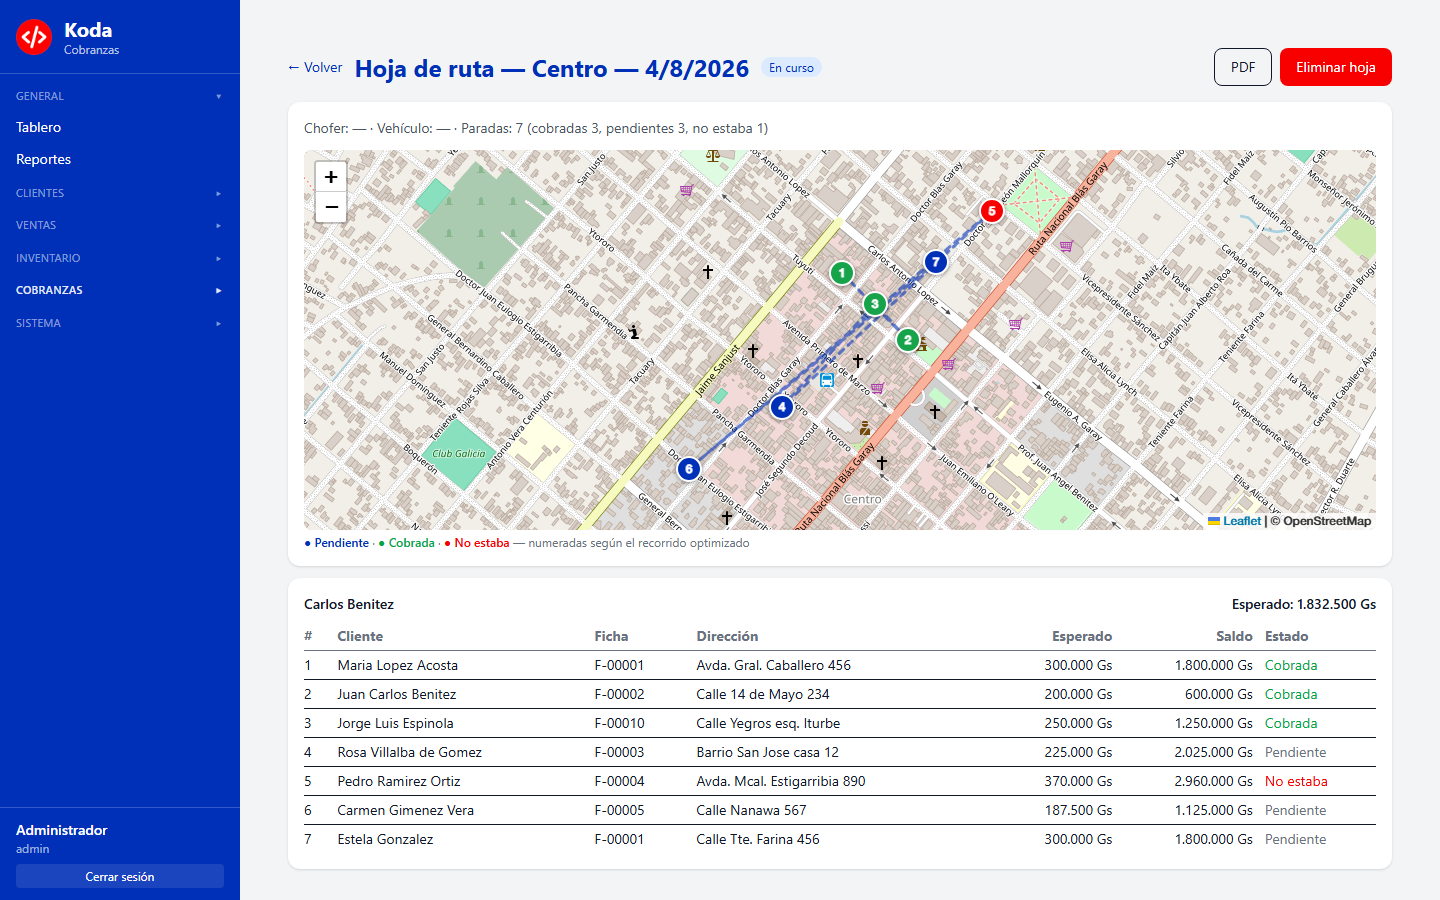Expand the GENERAL sidebar section

coord(120,96)
